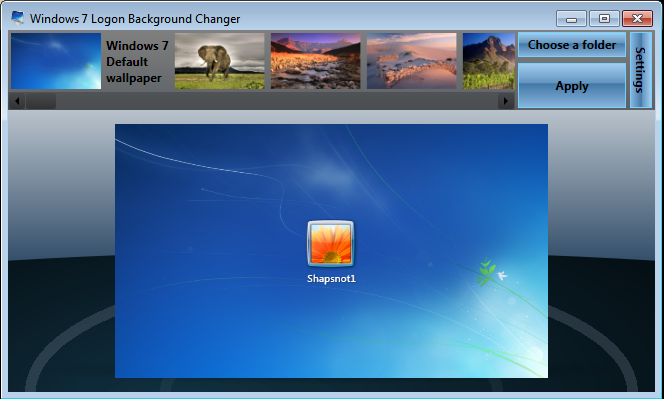This screenshot has height=399, width=666.
Task: Click the flower user picture in preview
Action: (330, 243)
